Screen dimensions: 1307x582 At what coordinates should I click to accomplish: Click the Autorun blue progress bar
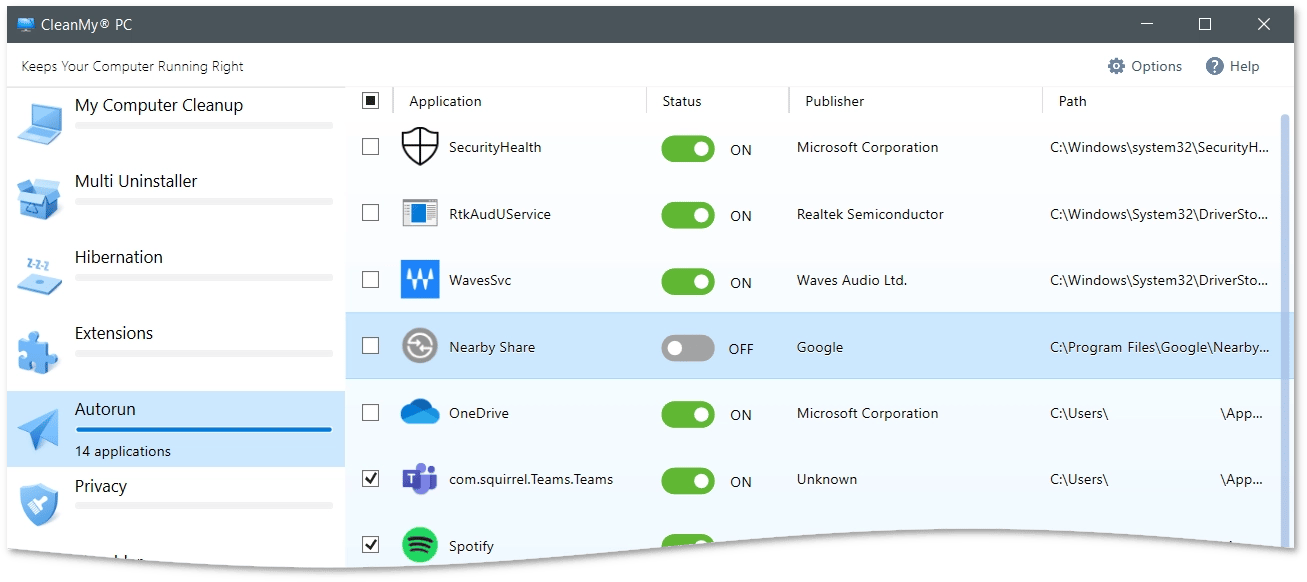204,430
